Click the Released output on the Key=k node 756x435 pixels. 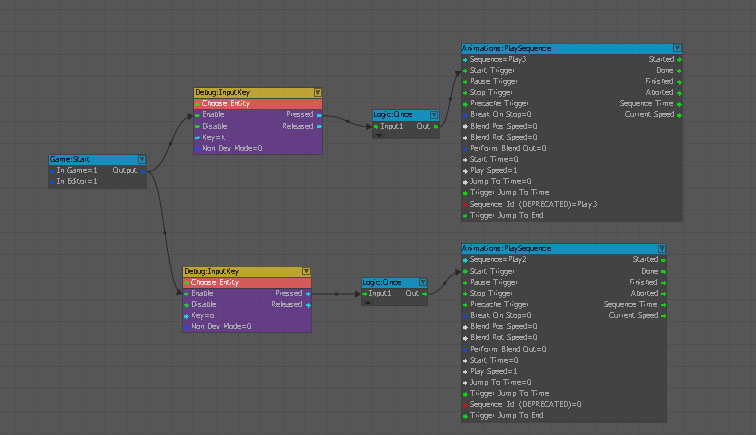click(x=302, y=126)
